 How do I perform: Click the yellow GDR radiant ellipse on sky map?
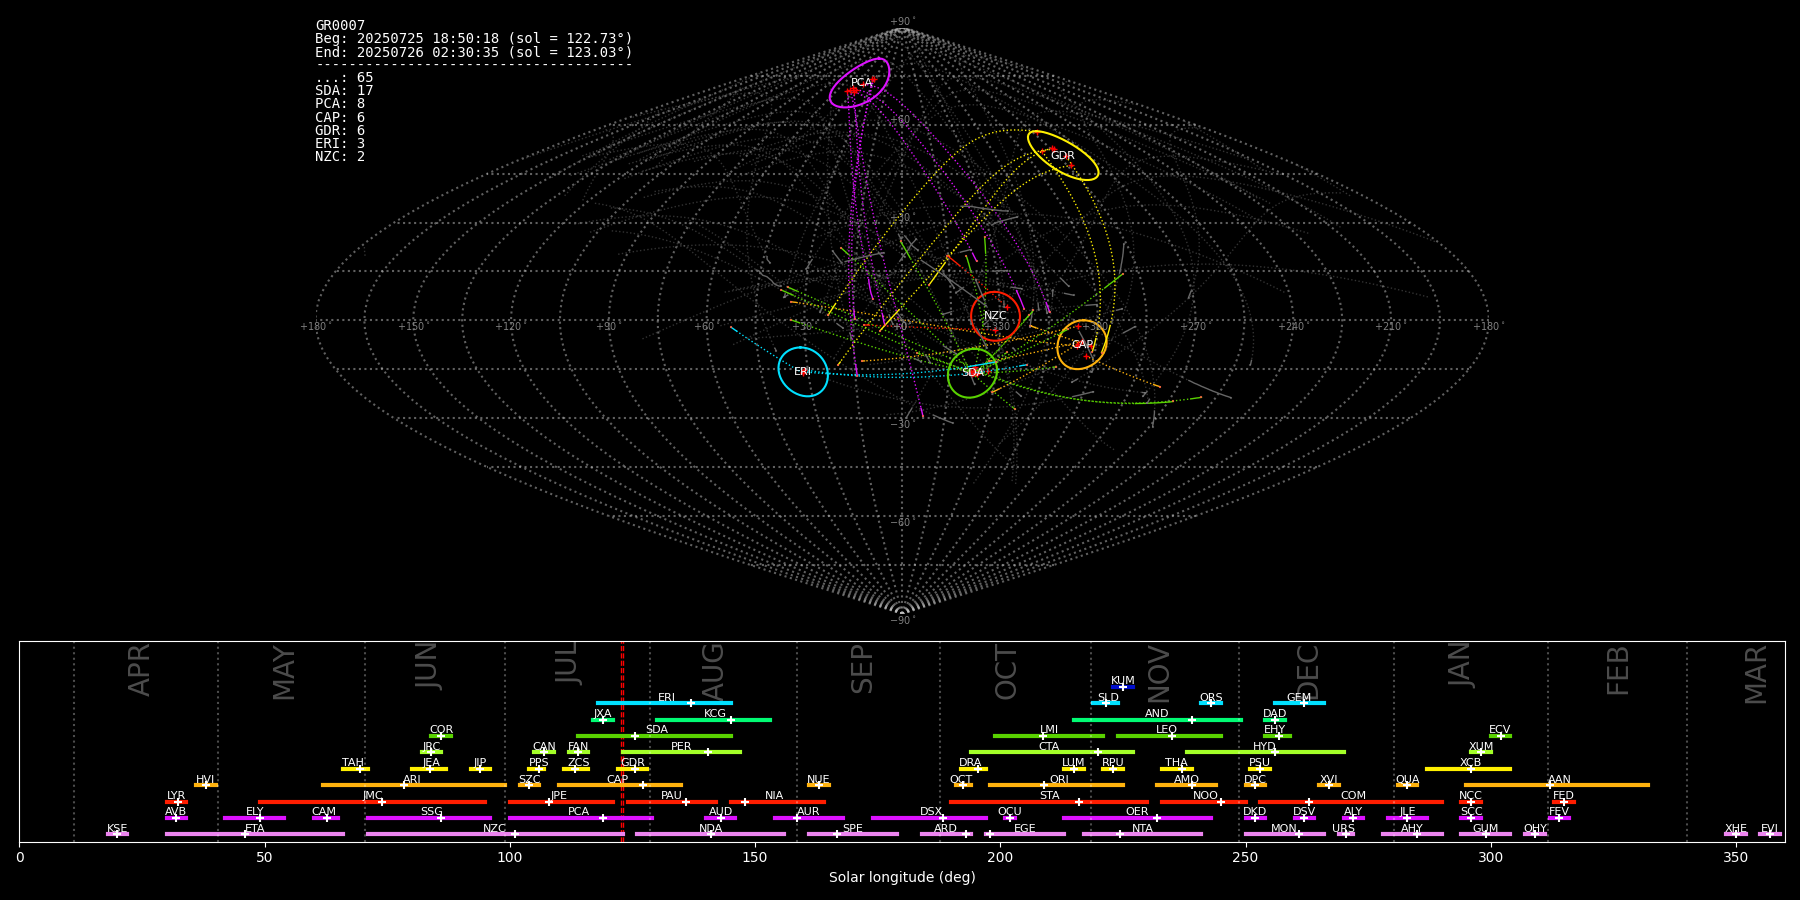tap(1063, 156)
